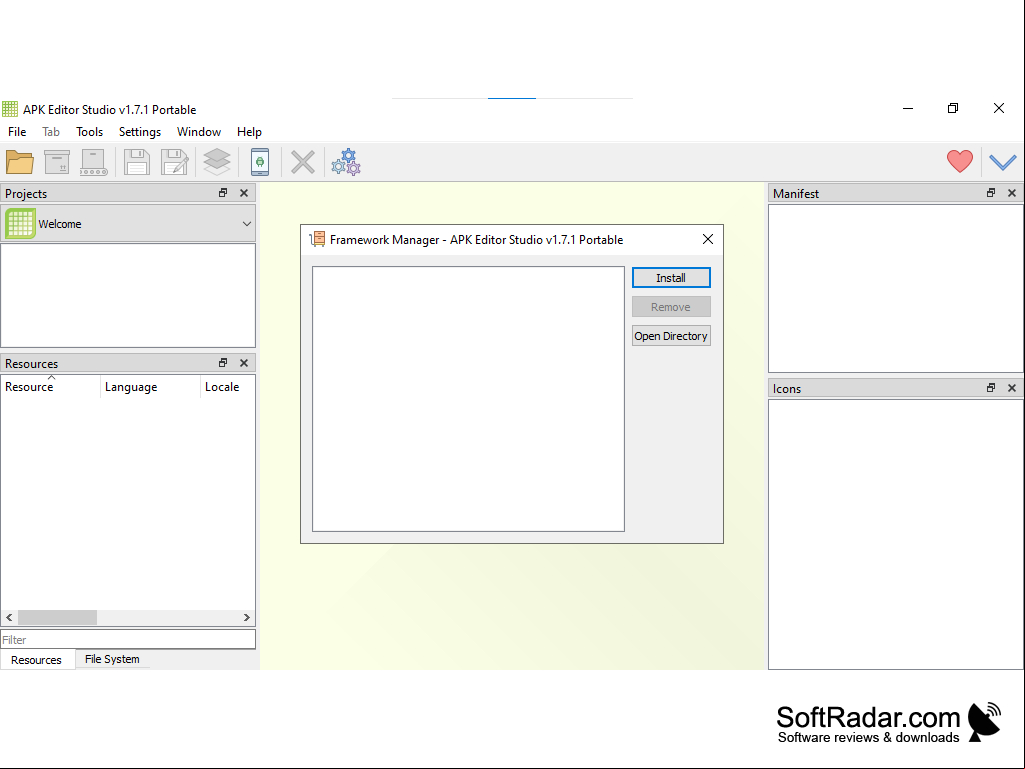Click the Optimize external APK box icon
Screen dimensions: 1025x769
pyautogui.click(x=57, y=162)
